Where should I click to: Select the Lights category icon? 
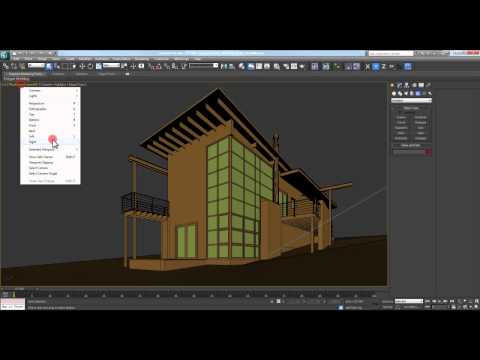coord(406,93)
